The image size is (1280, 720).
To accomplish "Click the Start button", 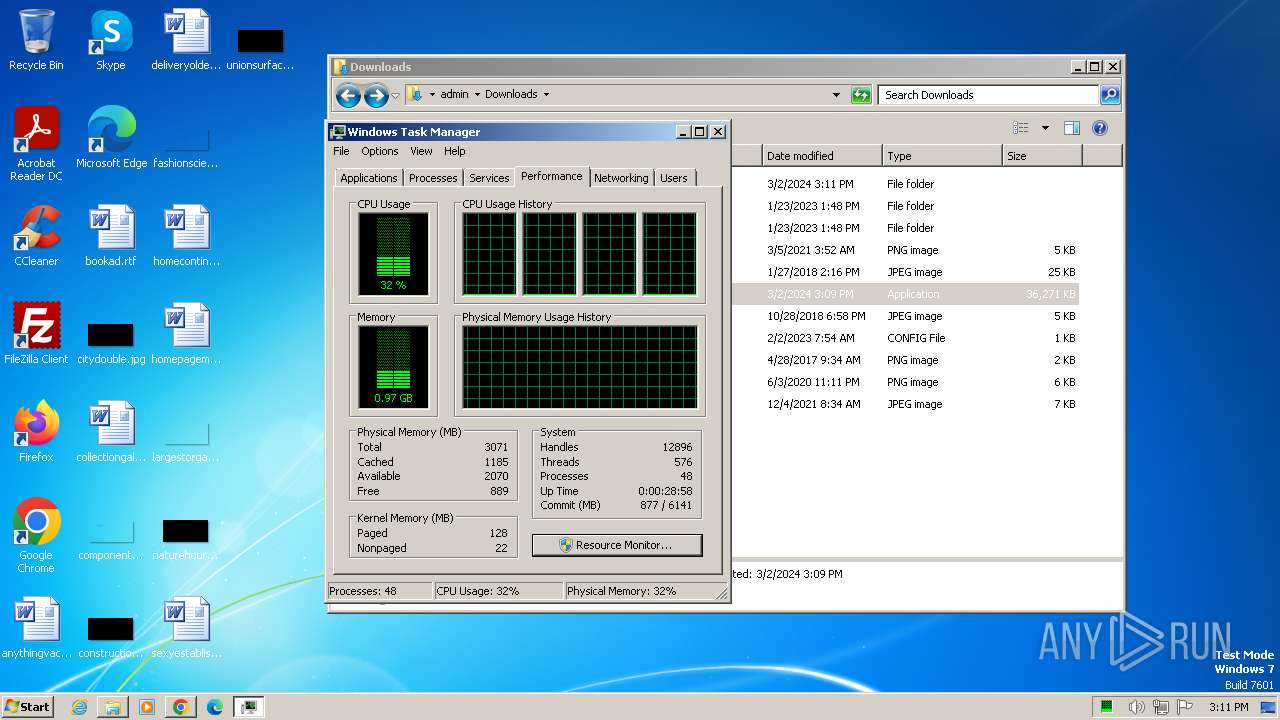I will pos(27,707).
